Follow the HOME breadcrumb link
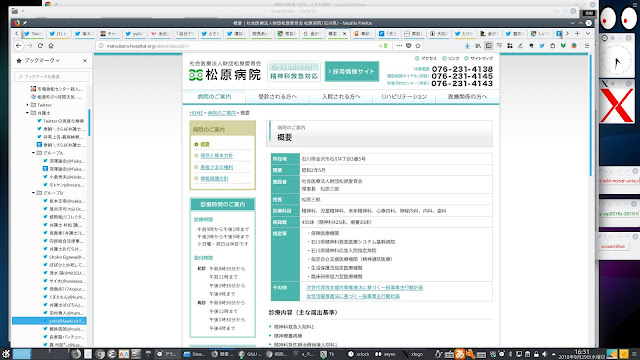This screenshot has height=360, width=640. [196, 113]
